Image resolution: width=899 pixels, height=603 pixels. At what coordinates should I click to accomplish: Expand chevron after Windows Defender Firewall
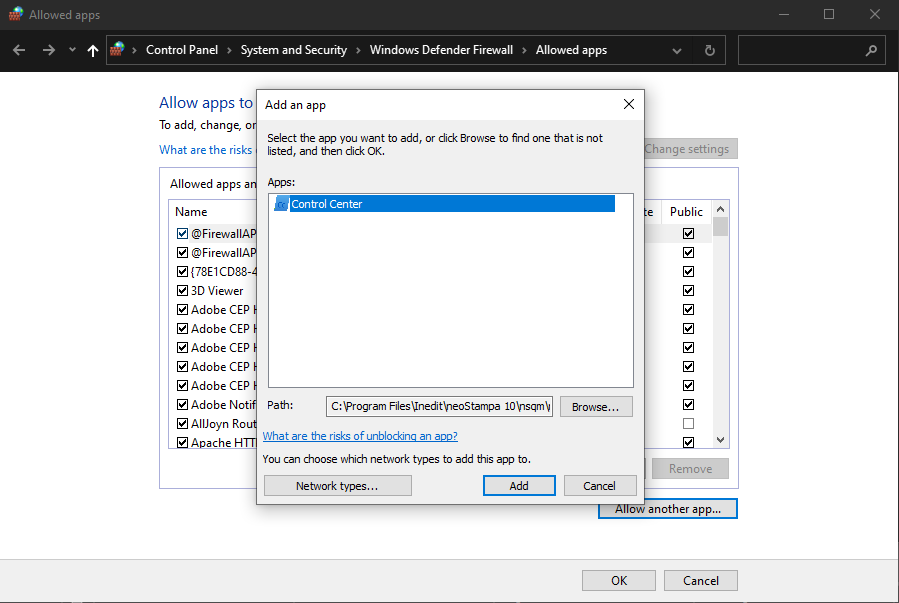click(x=524, y=50)
